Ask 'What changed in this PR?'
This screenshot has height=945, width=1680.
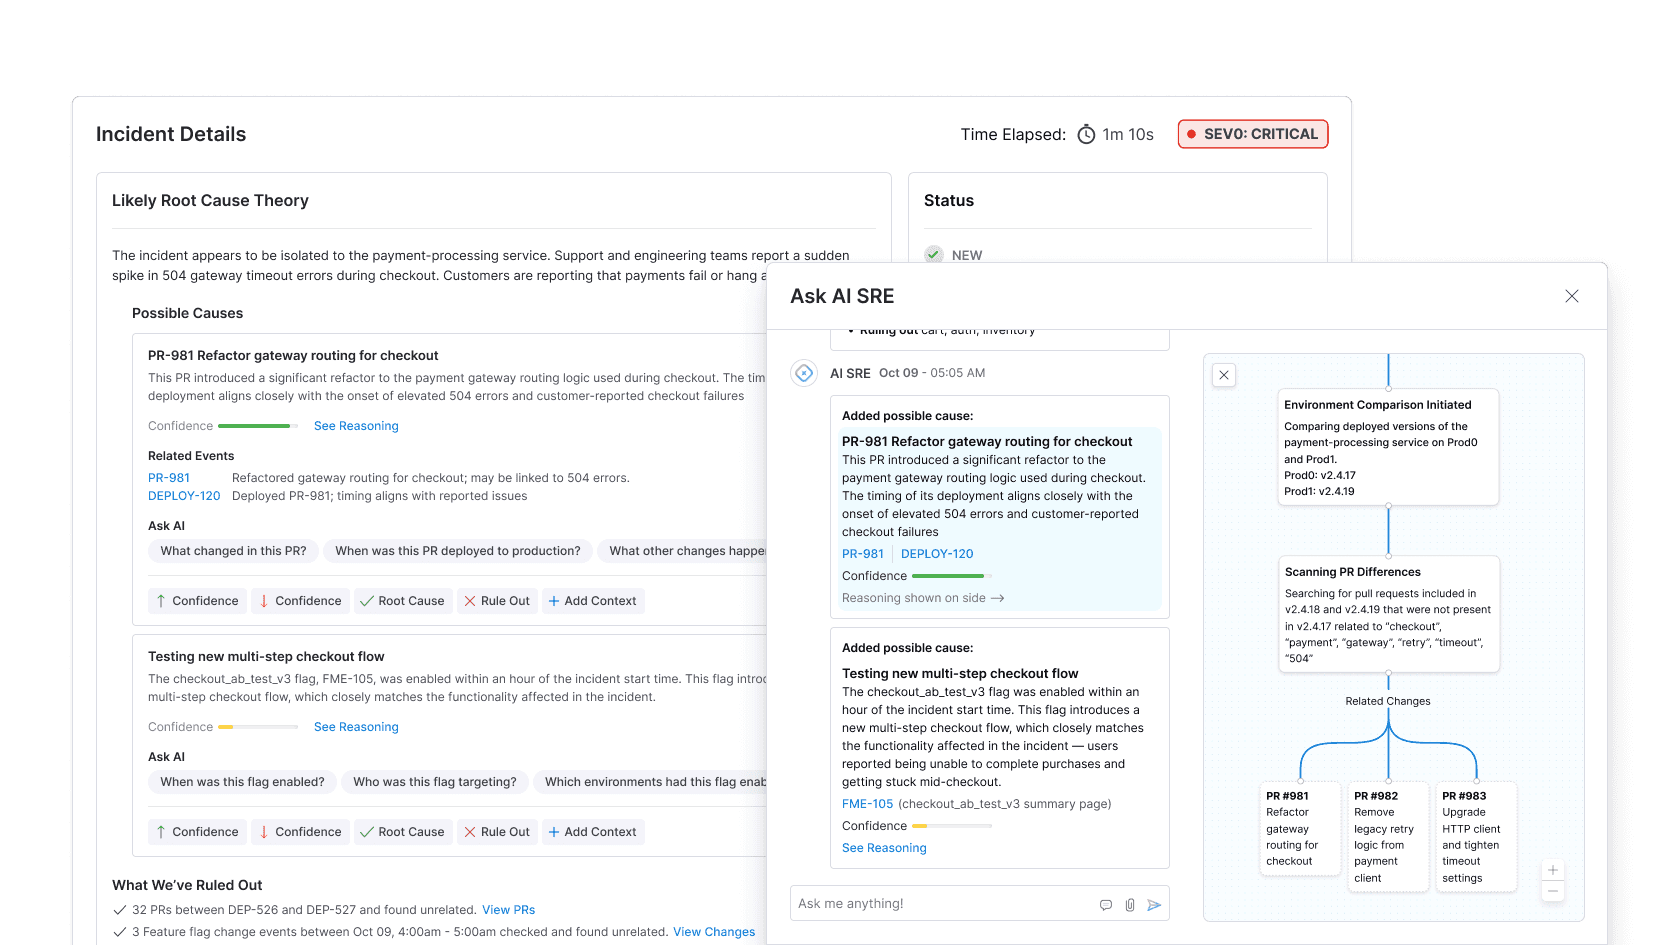[x=234, y=551]
